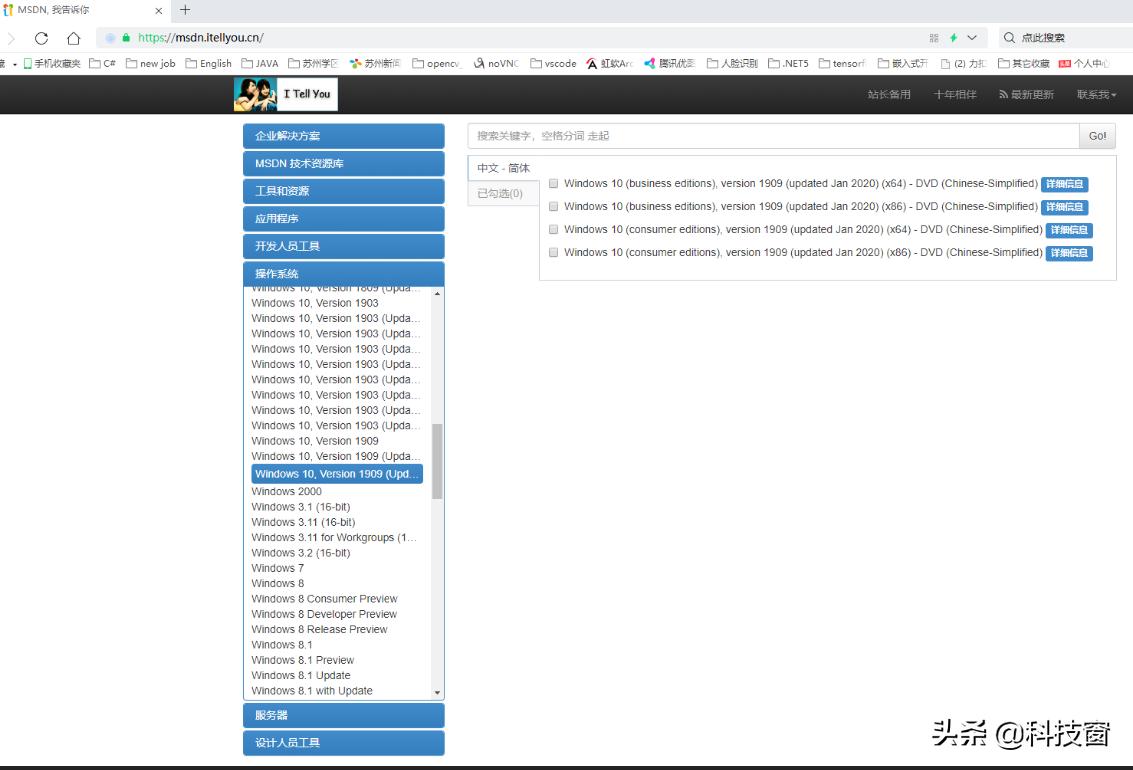This screenshot has height=770, width=1133.
Task: Collapse the 操作系统 category
Action: [x=343, y=273]
